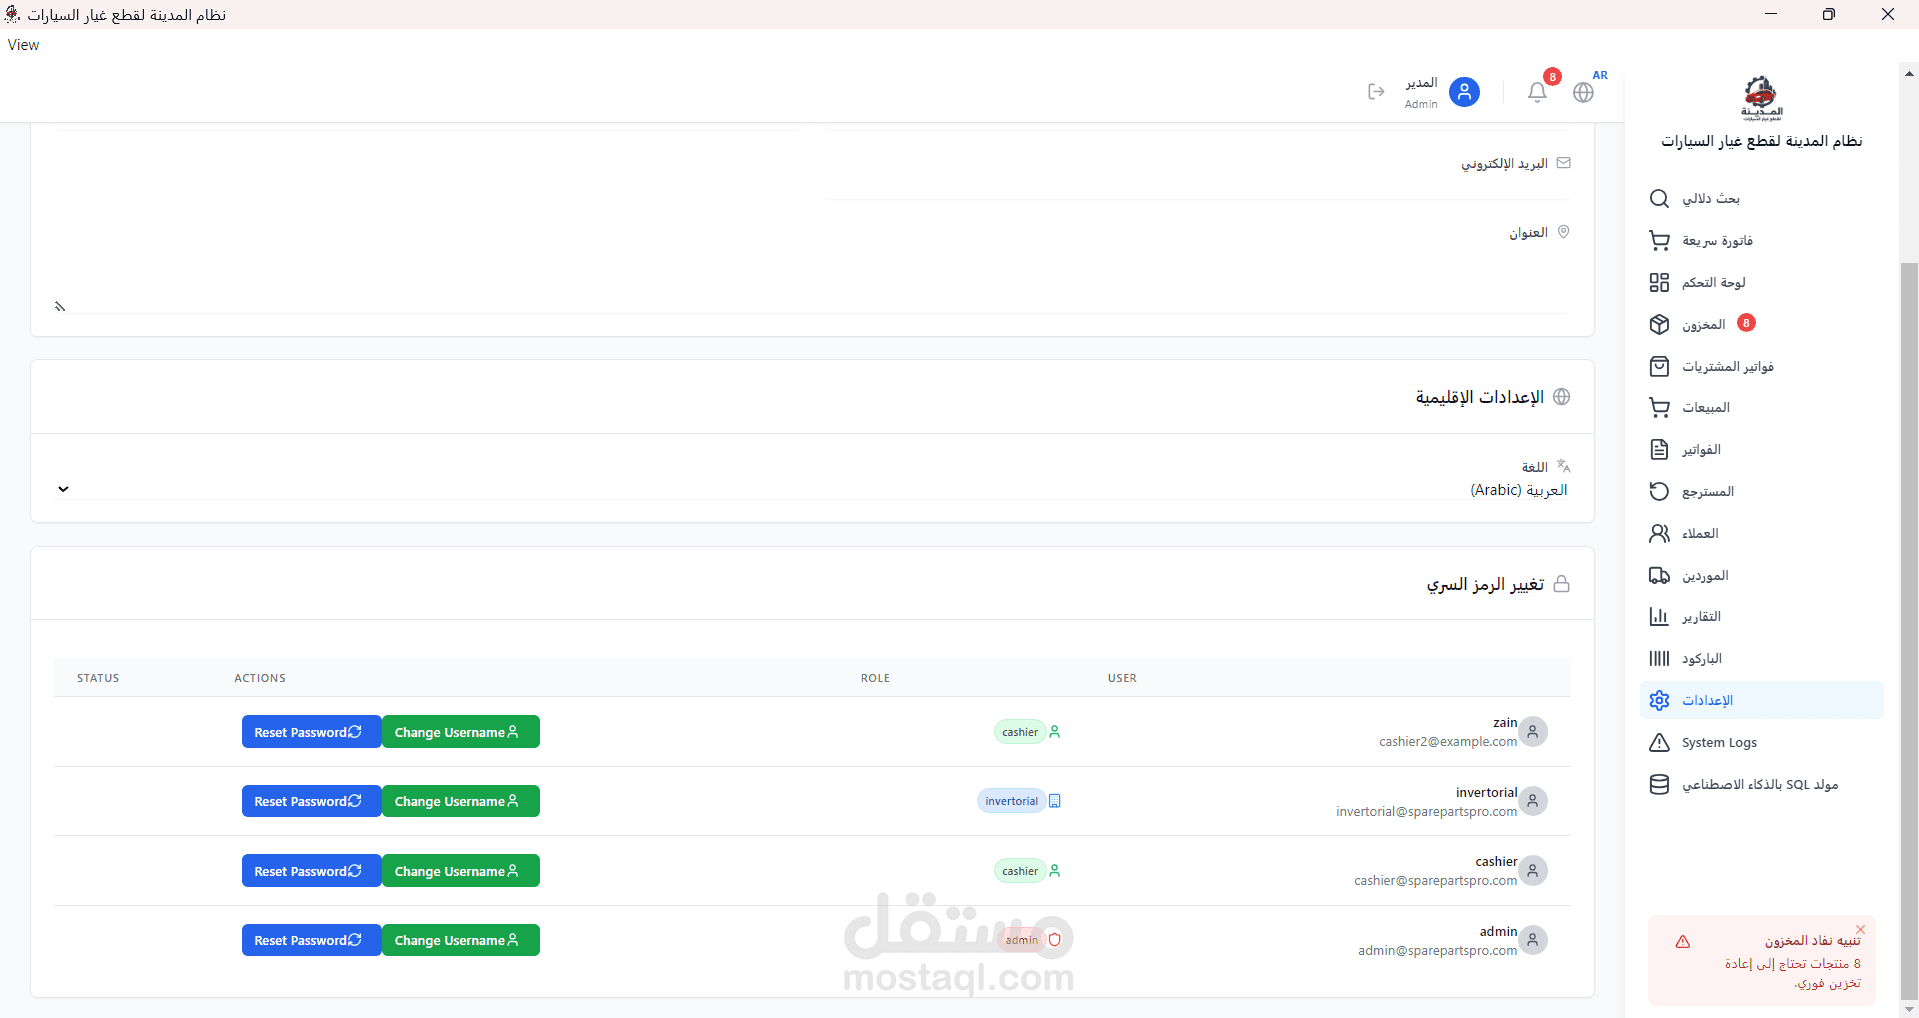Click the System Logs warning icon
The image size is (1919, 1018).
coord(1659,743)
